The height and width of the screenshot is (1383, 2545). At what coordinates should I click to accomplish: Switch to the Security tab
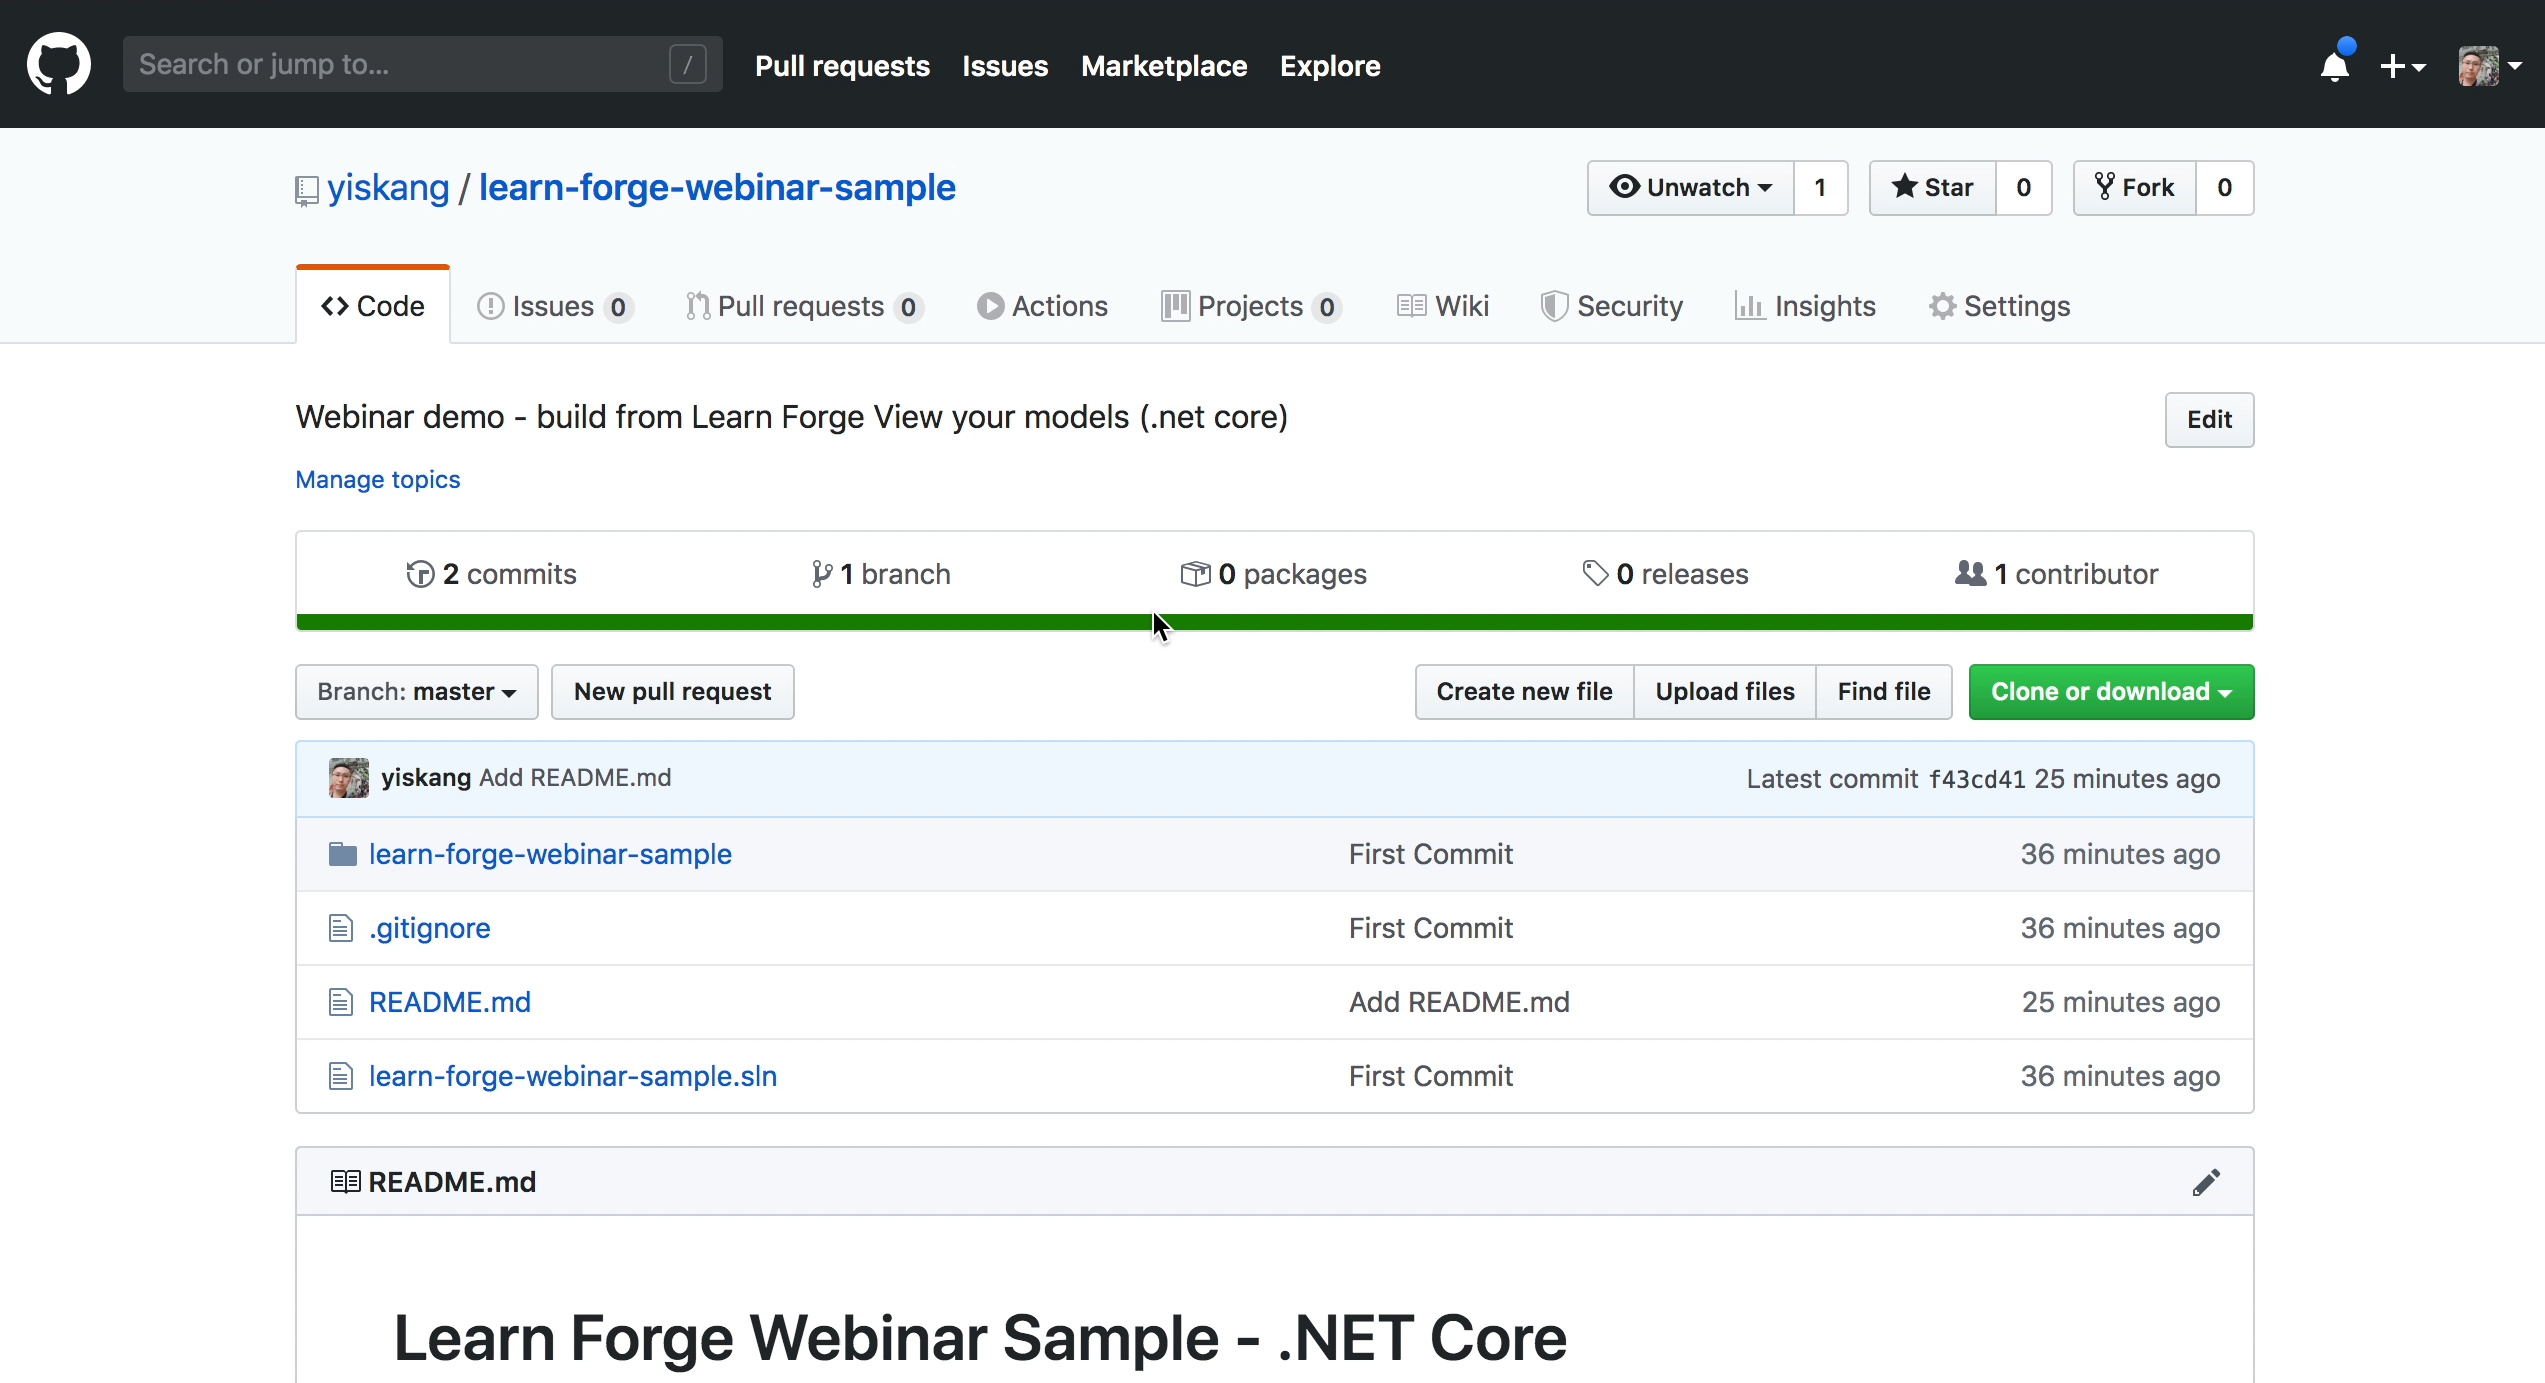point(1612,306)
